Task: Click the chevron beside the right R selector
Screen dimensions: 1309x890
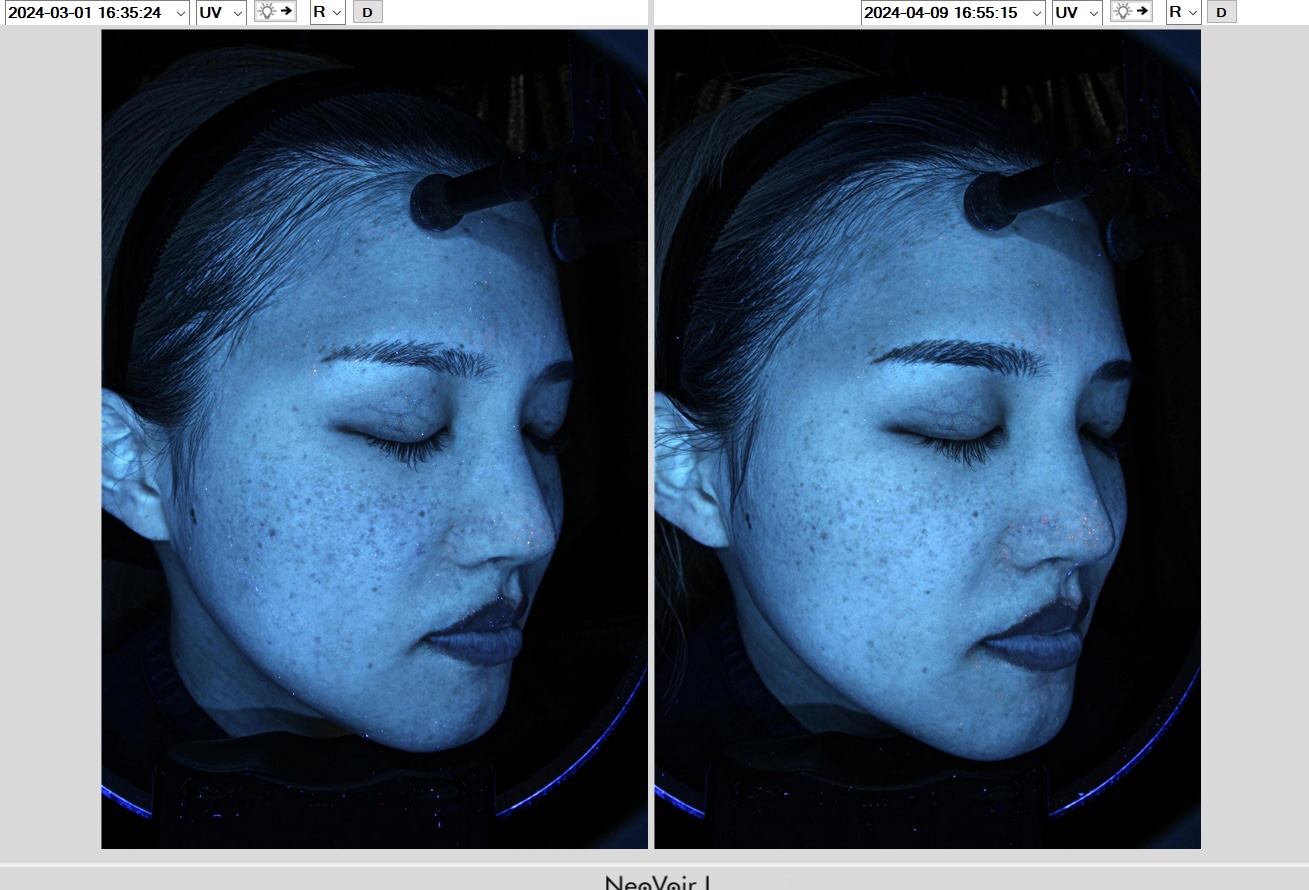Action: 1192,13
